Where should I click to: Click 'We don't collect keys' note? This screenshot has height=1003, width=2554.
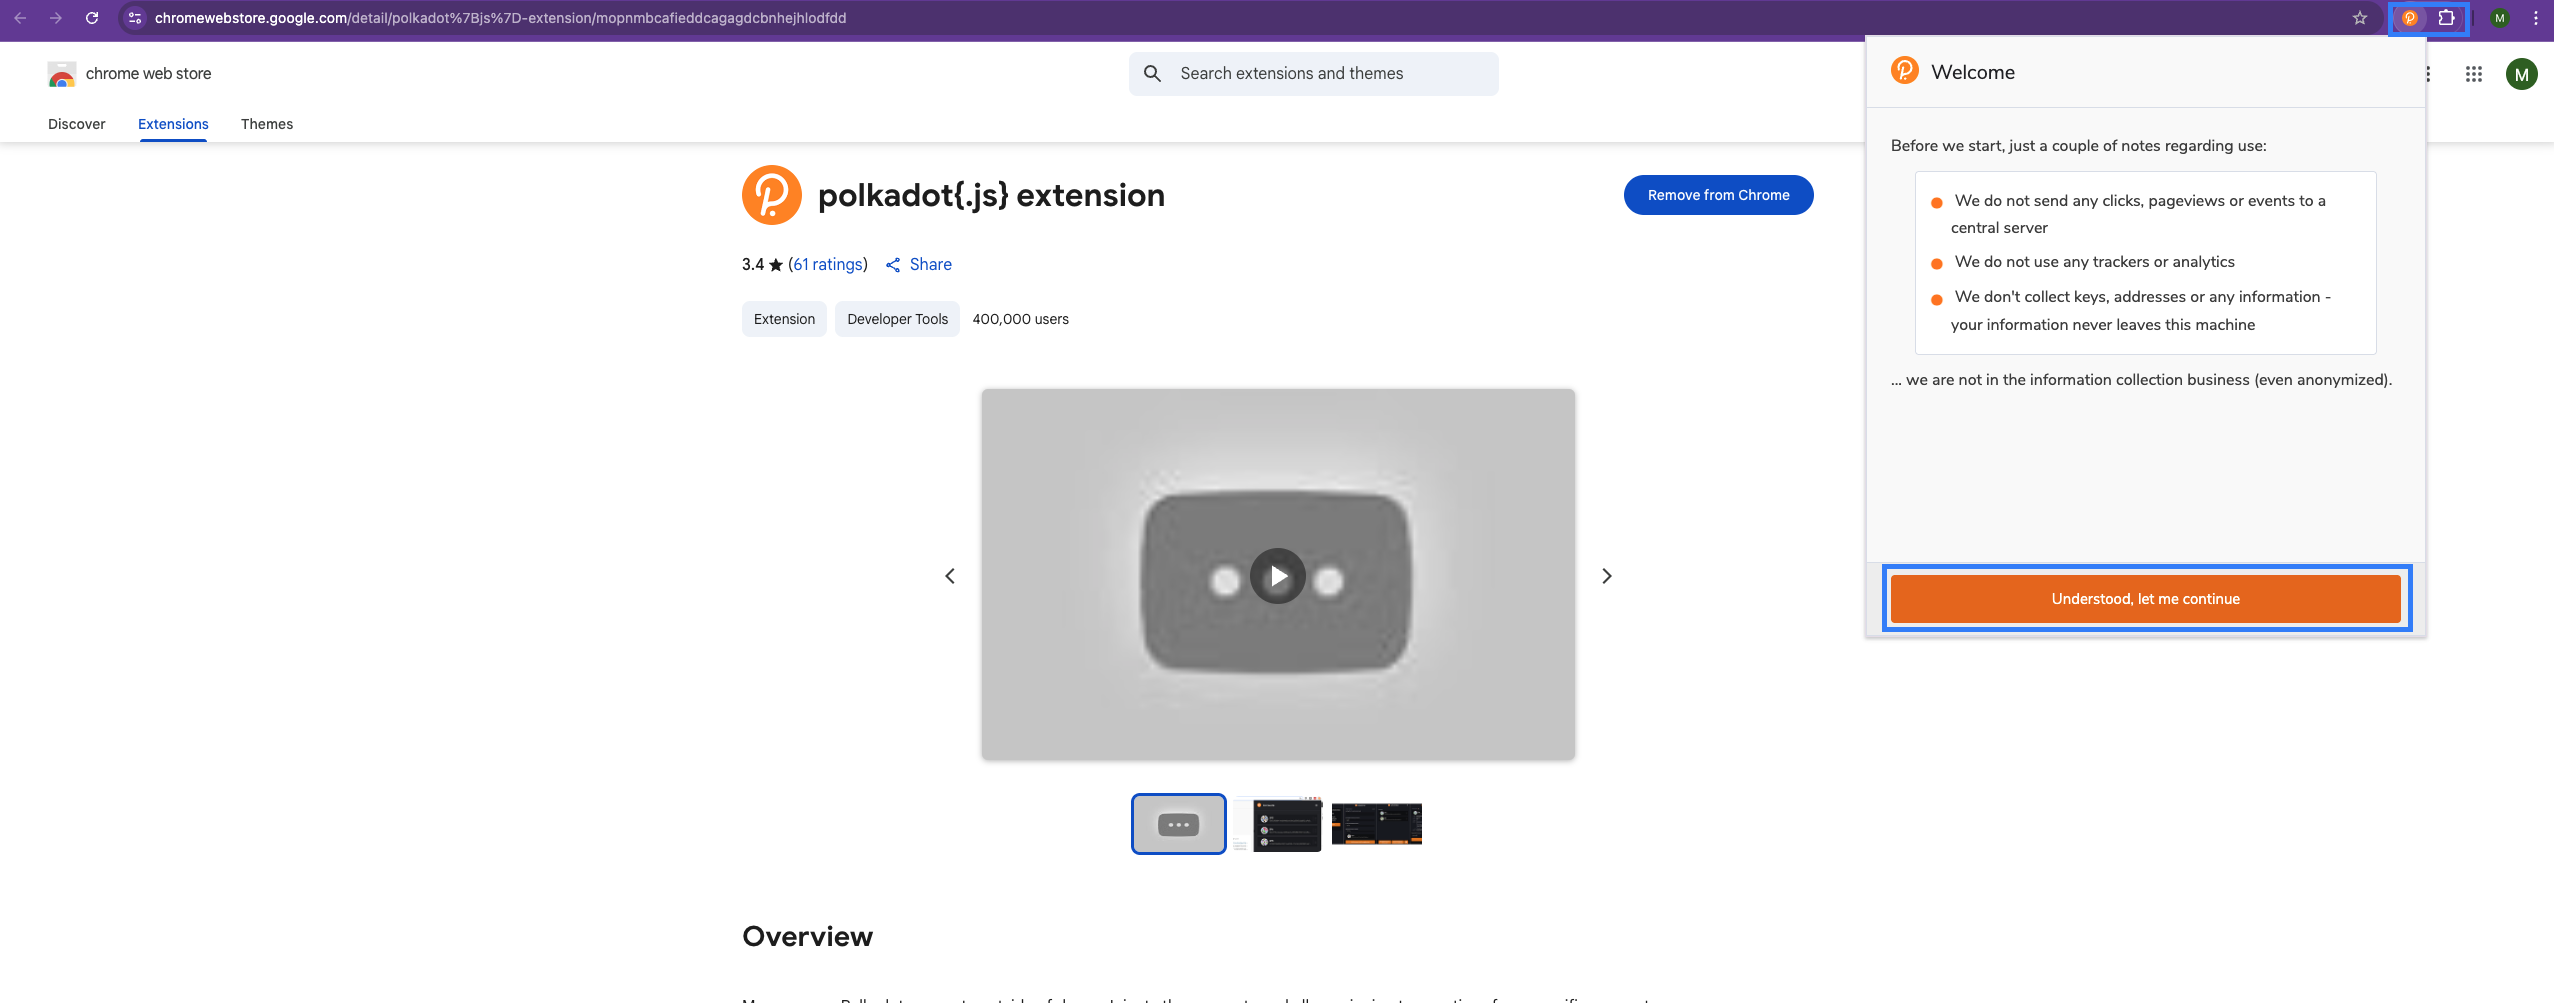click(x=2140, y=311)
